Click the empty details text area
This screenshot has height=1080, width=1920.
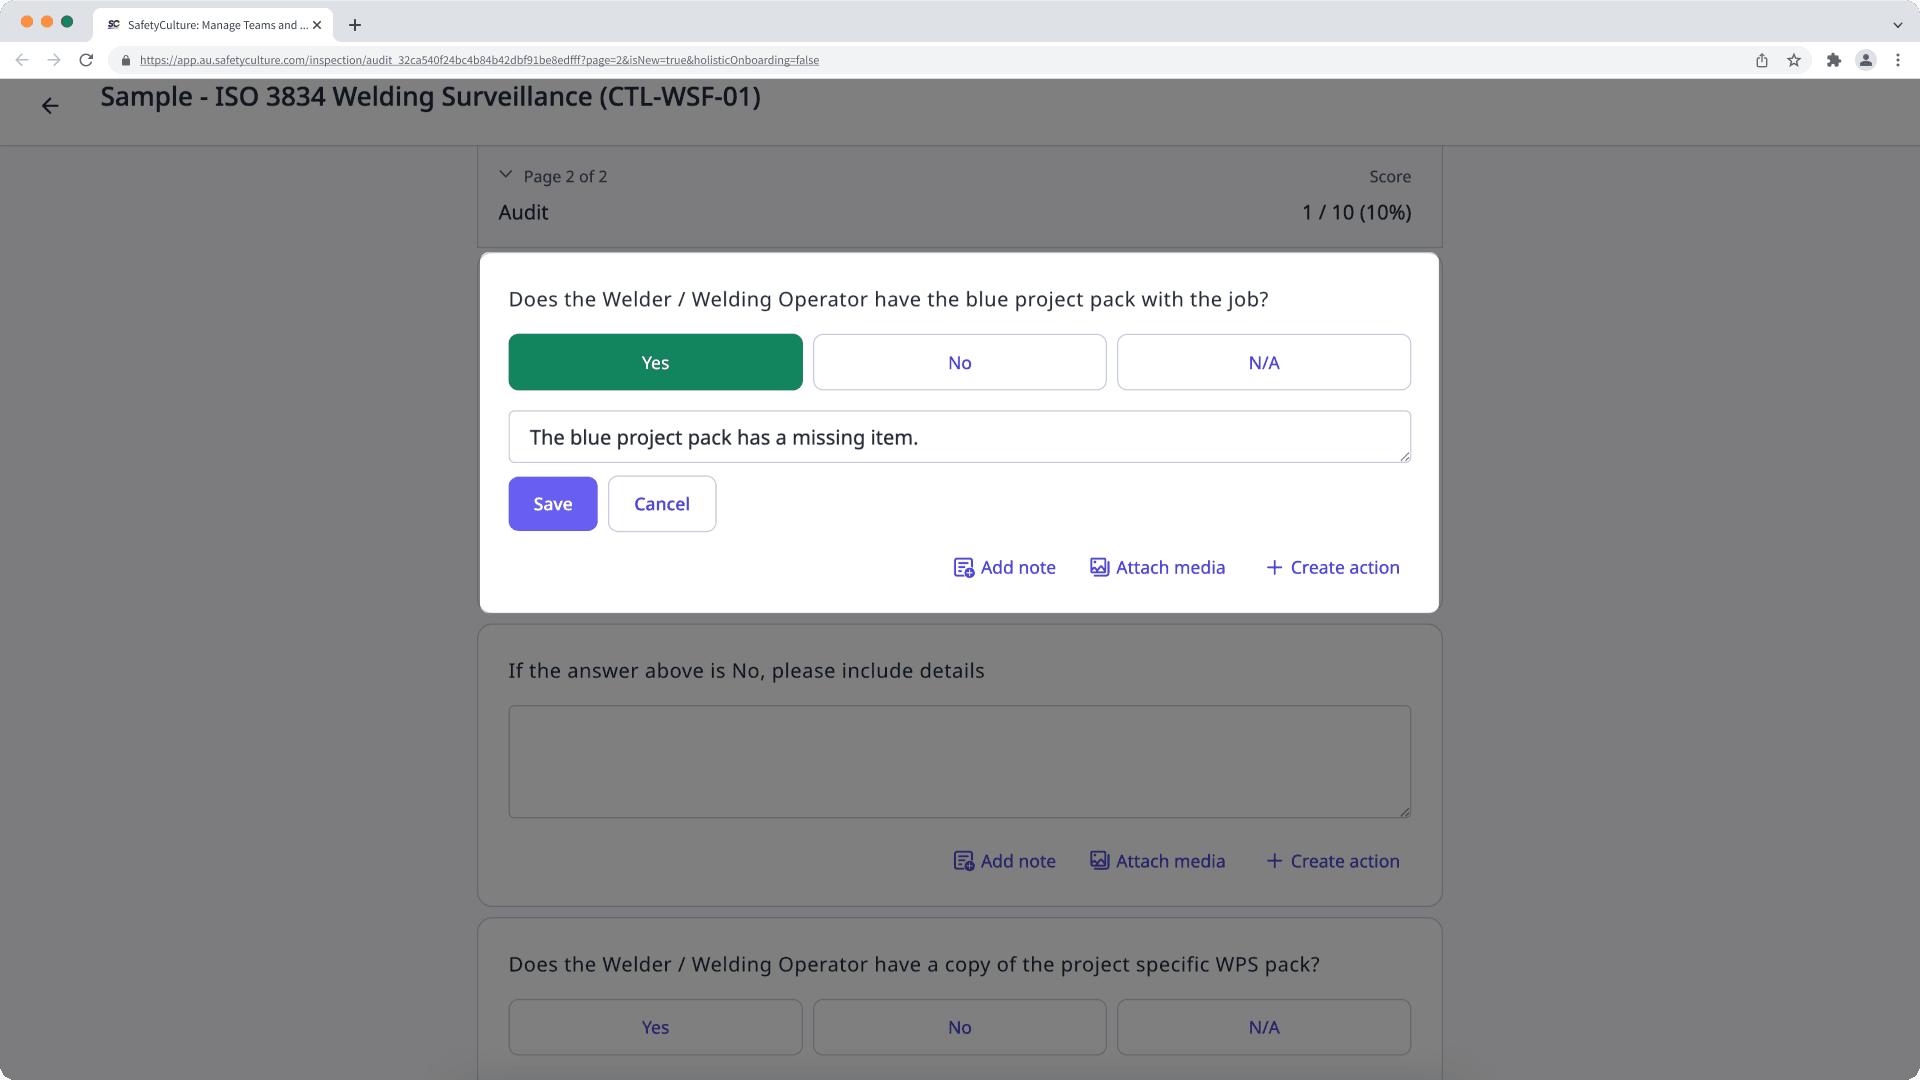click(x=959, y=761)
